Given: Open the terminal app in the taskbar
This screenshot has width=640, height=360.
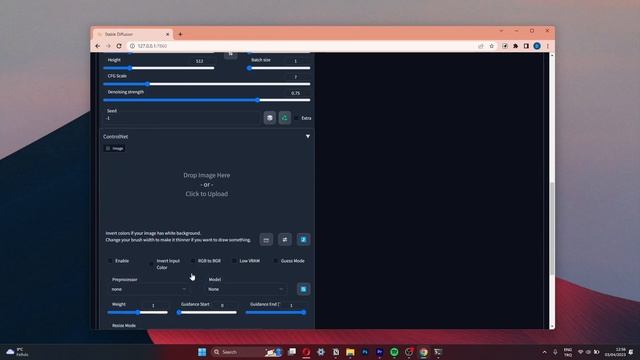Looking at the screenshot, I should coord(438,352).
